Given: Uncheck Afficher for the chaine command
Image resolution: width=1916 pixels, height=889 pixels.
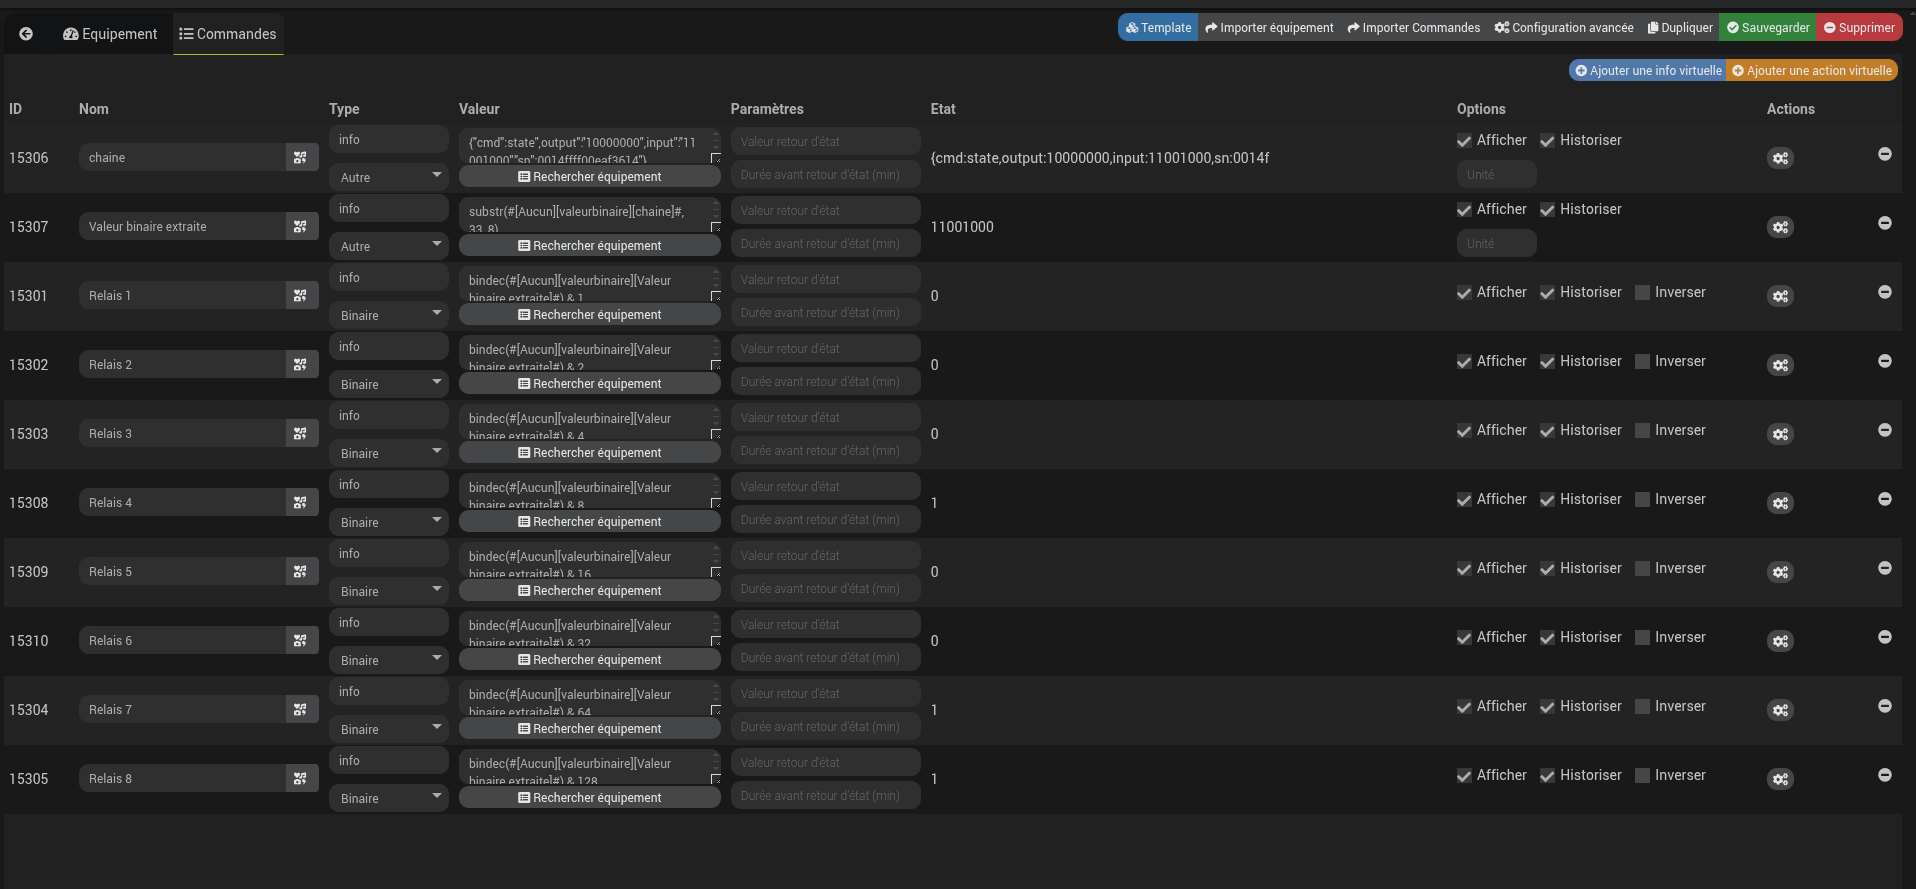Looking at the screenshot, I should click(x=1464, y=141).
